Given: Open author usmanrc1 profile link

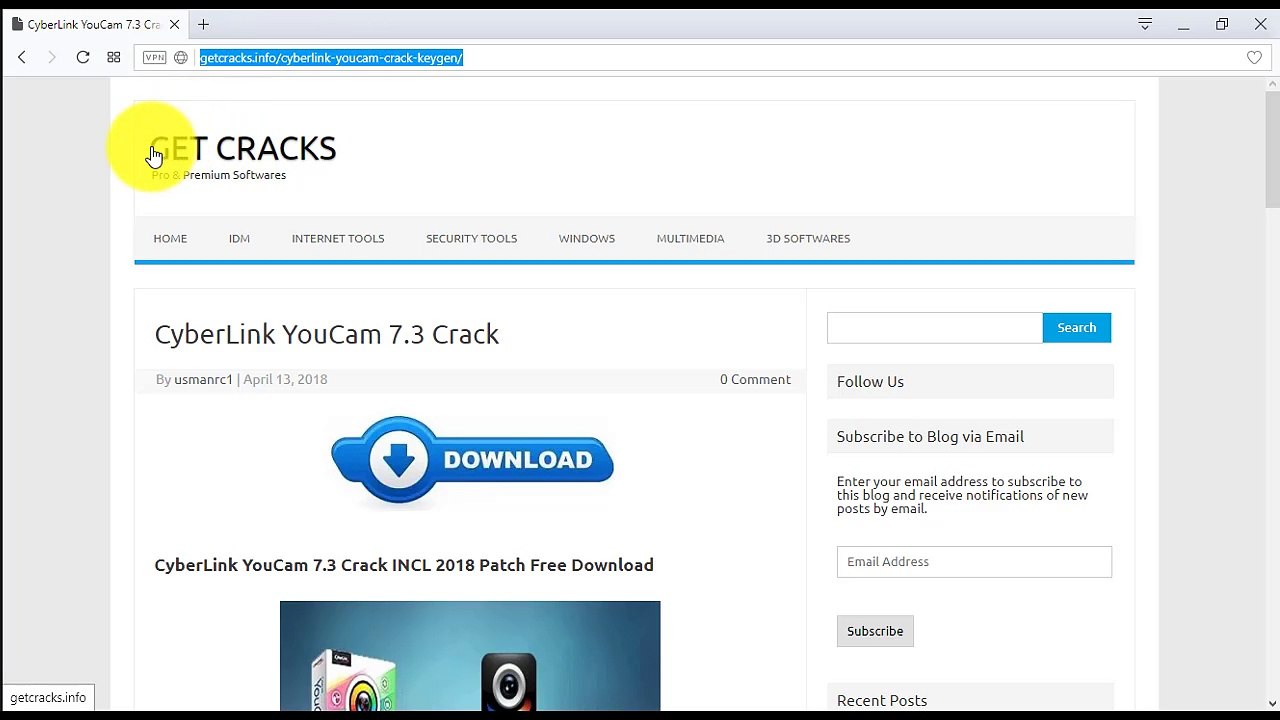Looking at the screenshot, I should click(203, 379).
